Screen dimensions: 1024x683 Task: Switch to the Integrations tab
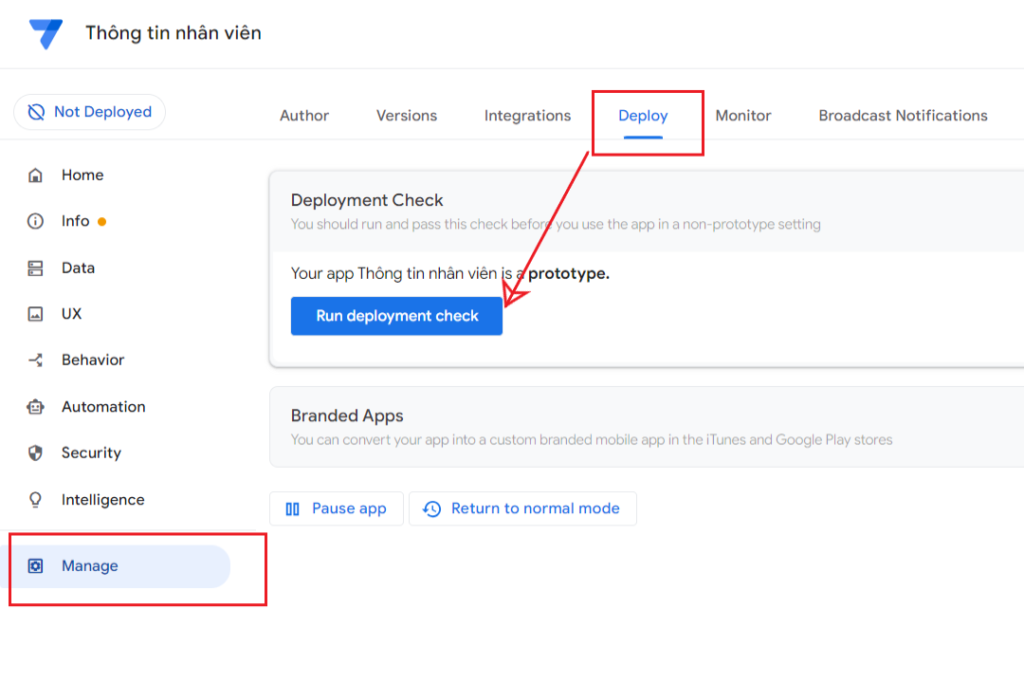527,115
